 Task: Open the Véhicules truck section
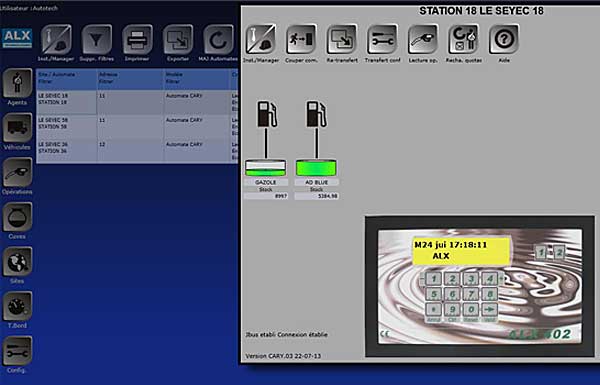(x=17, y=128)
